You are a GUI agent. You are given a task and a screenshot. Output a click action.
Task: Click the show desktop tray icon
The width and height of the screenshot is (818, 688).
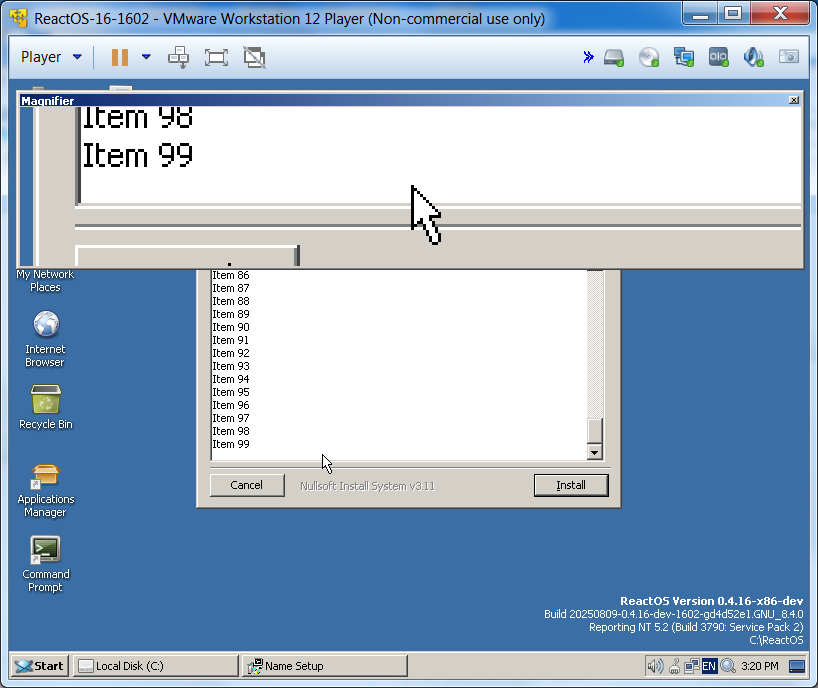[x=797, y=666]
